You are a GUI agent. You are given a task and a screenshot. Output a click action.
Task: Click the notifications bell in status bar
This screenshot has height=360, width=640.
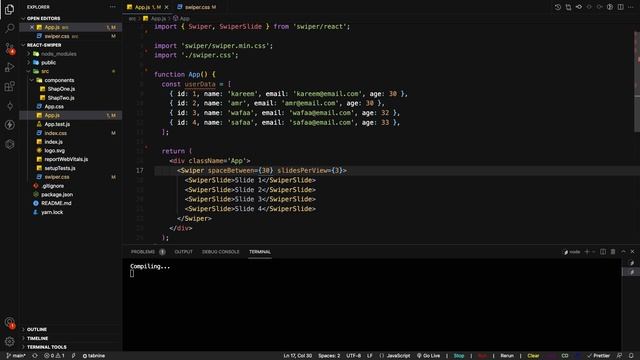pos(631,356)
